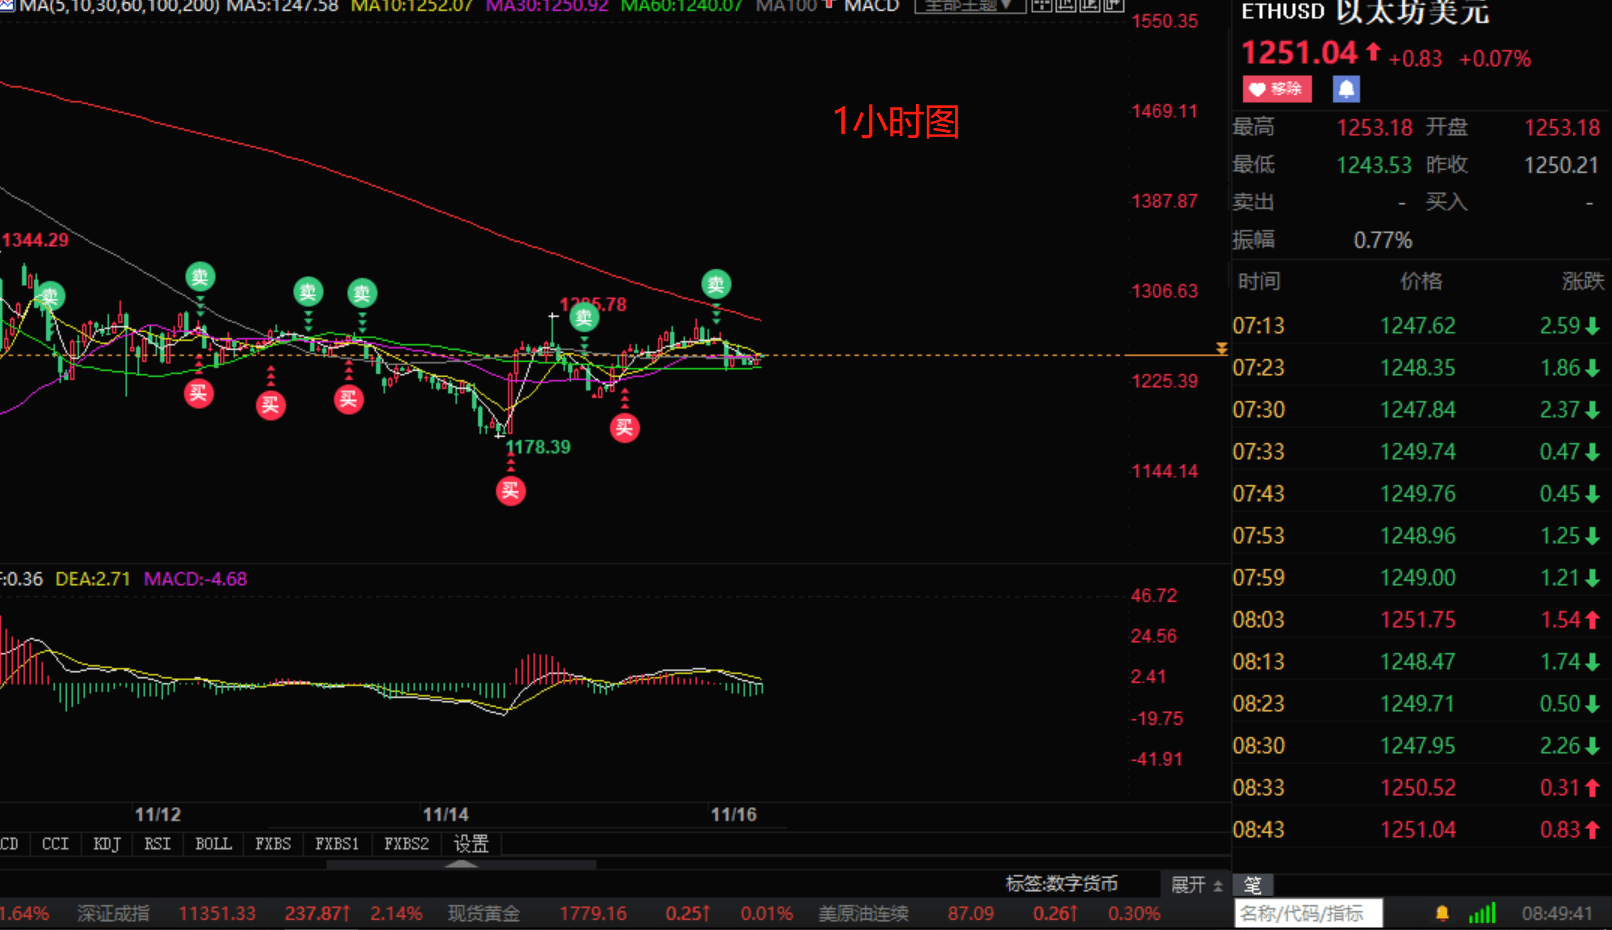Screen dimensions: 1612x930
Task: Expand the panel with 展开 button
Action: (x=1196, y=885)
